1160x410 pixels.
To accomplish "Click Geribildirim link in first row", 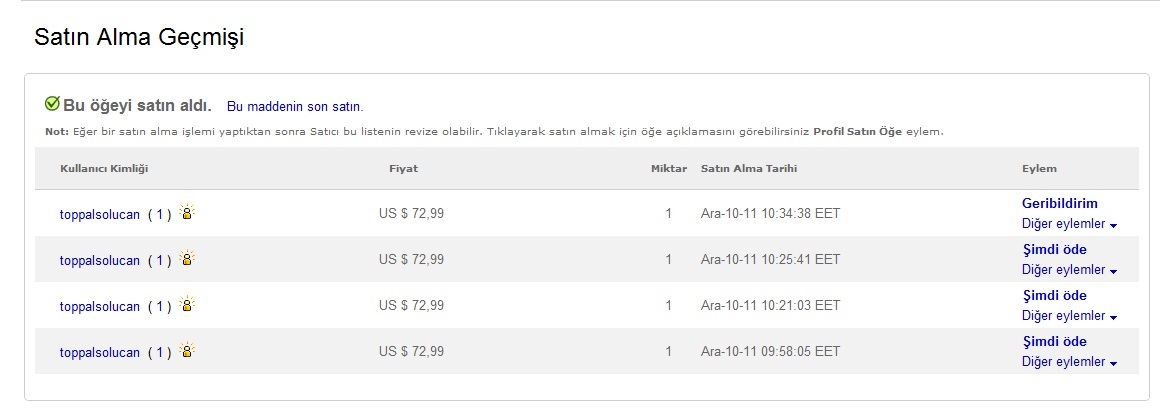I will coord(1059,204).
